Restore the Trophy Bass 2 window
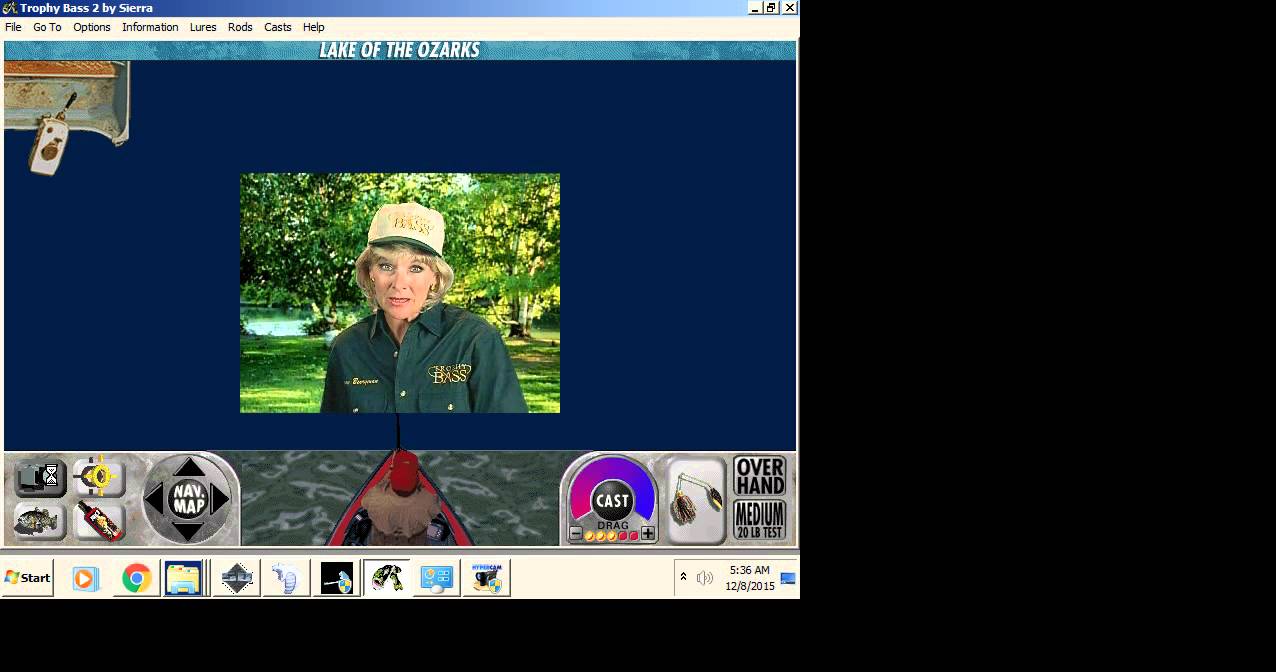 point(771,7)
